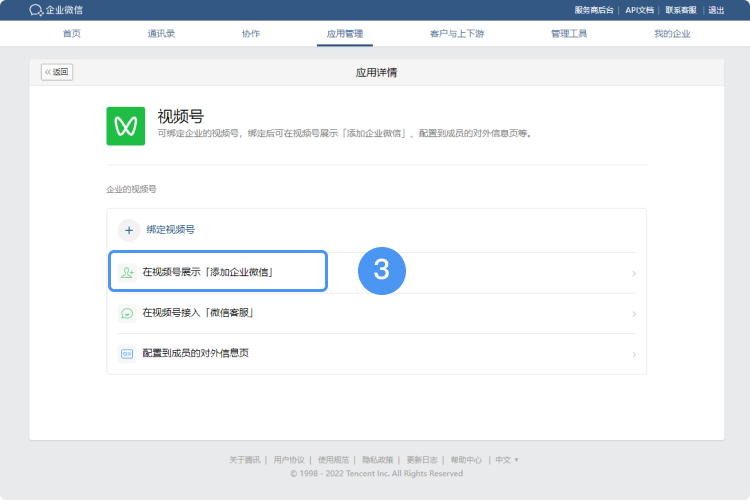Image resolution: width=750 pixels, height=500 pixels.
Task: Open the 中文 language dropdown
Action: (x=507, y=460)
